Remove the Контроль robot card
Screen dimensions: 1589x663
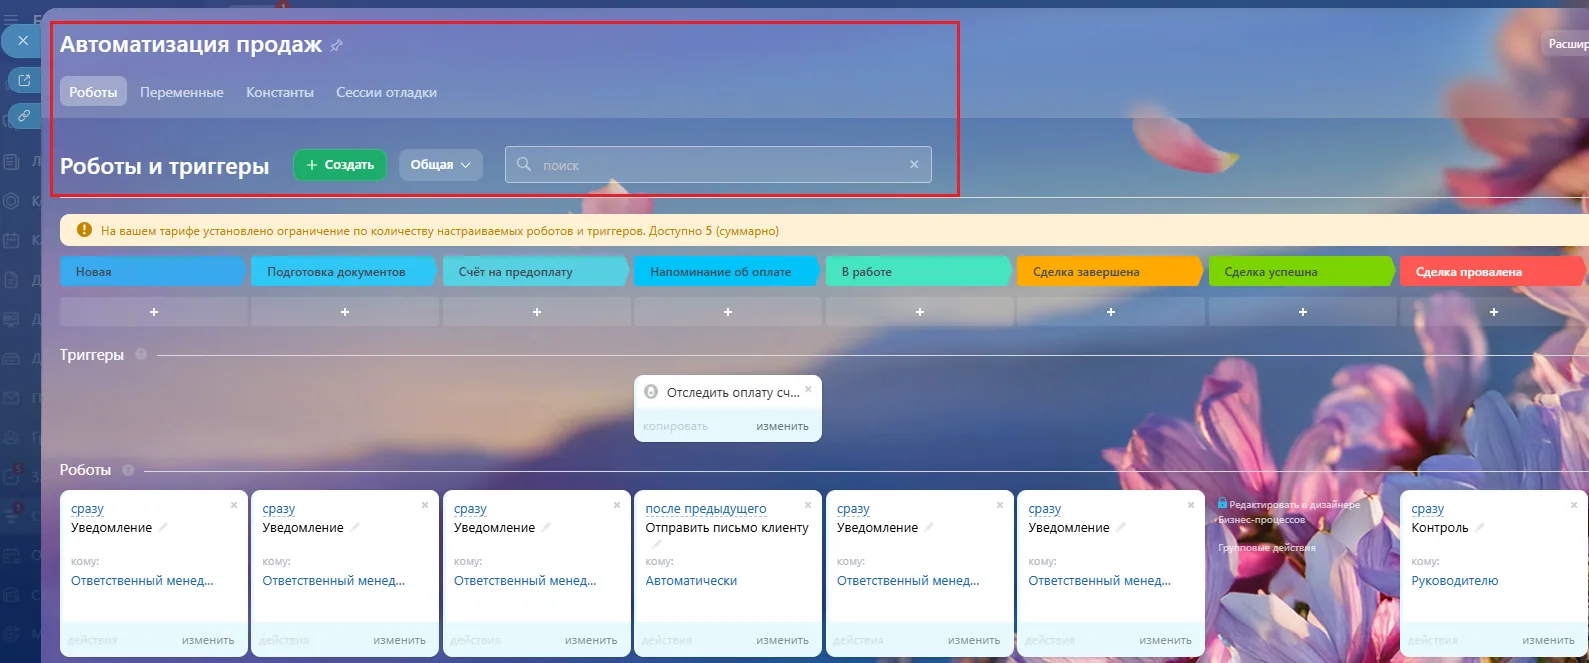click(1574, 505)
